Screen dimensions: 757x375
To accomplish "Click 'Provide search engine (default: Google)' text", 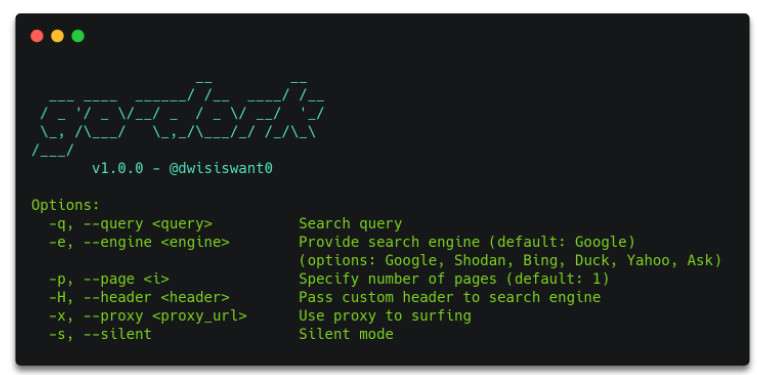I will point(467,242).
